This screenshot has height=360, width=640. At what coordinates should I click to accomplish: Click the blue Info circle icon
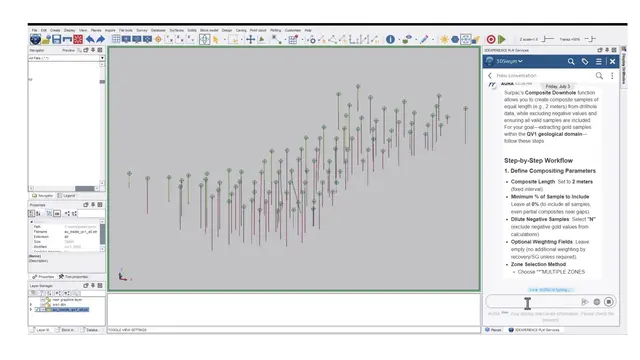[390, 39]
